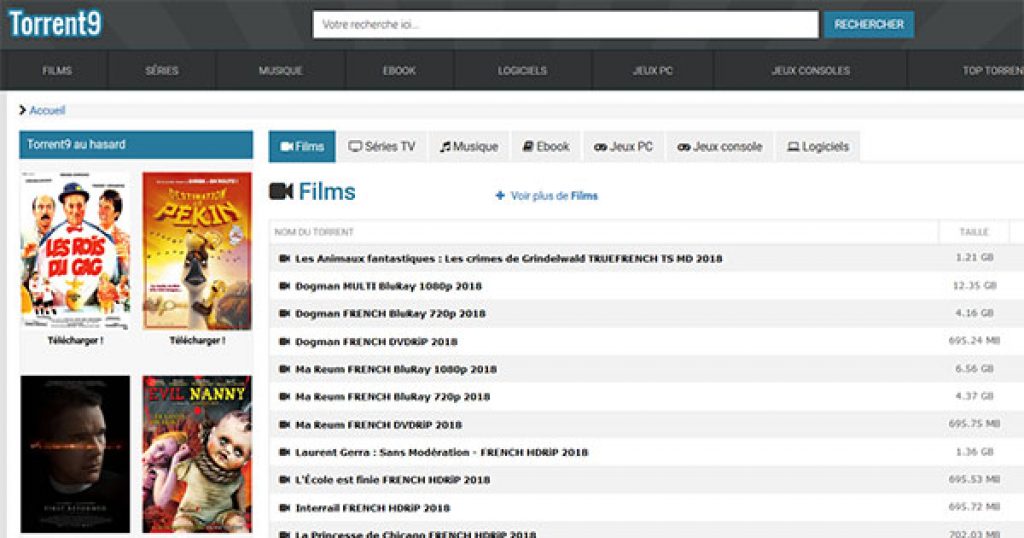Open 'Ma Reum FRENCH BluRay 1080p 2018' torrent
Viewport: 1024px width, 538px height.
[396, 369]
